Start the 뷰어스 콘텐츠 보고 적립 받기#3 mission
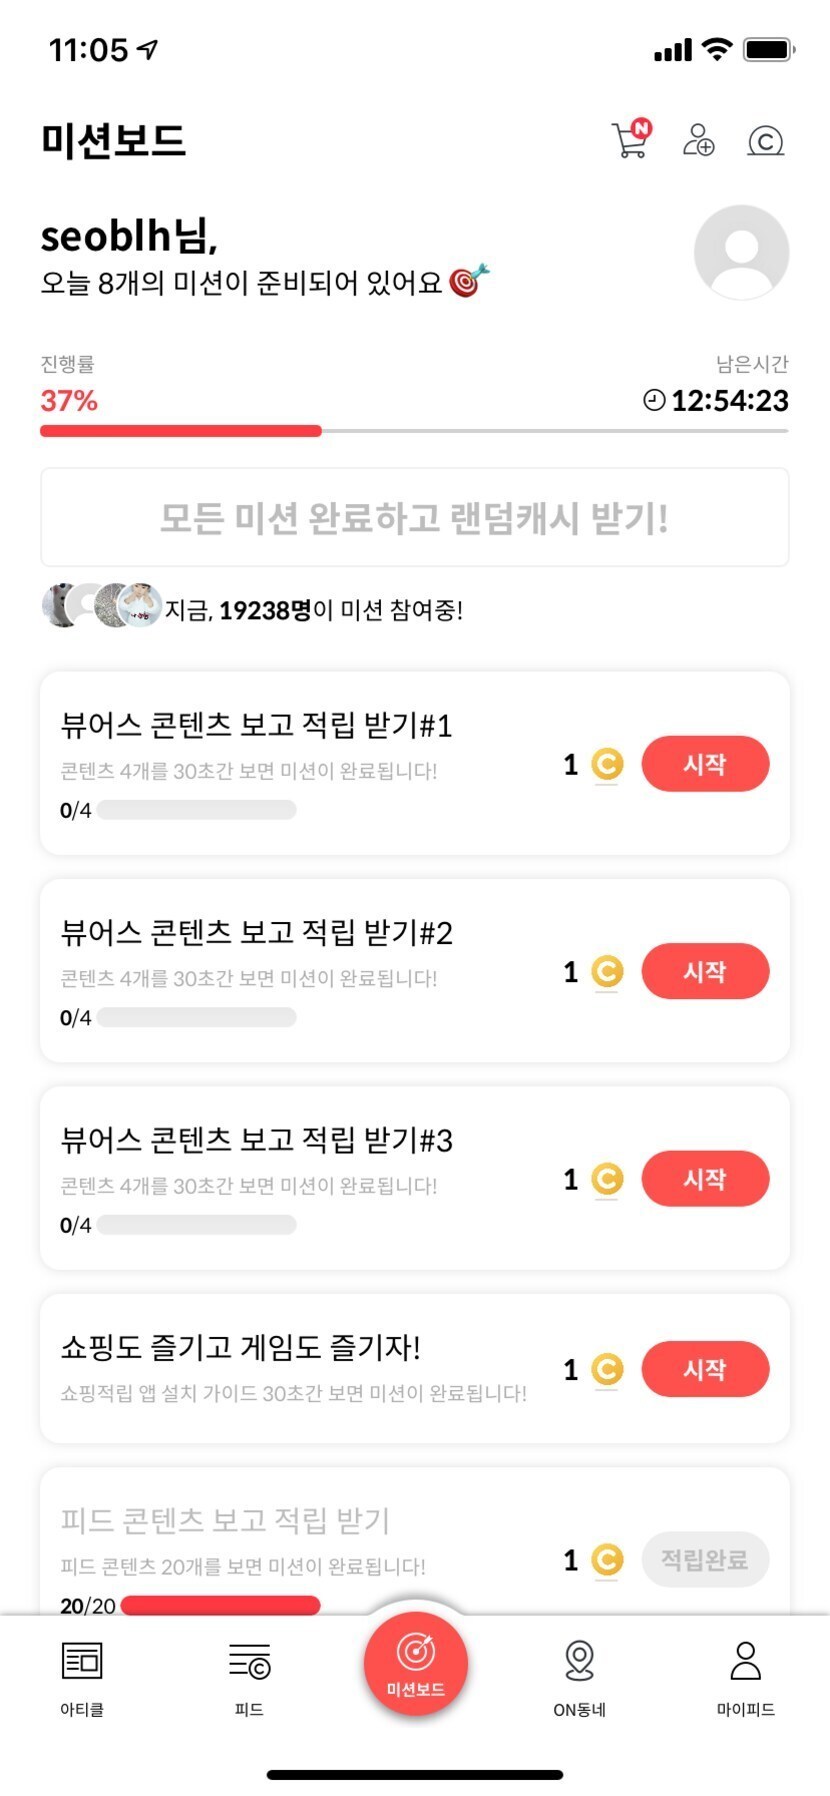The width and height of the screenshot is (830, 1796). tap(705, 1179)
